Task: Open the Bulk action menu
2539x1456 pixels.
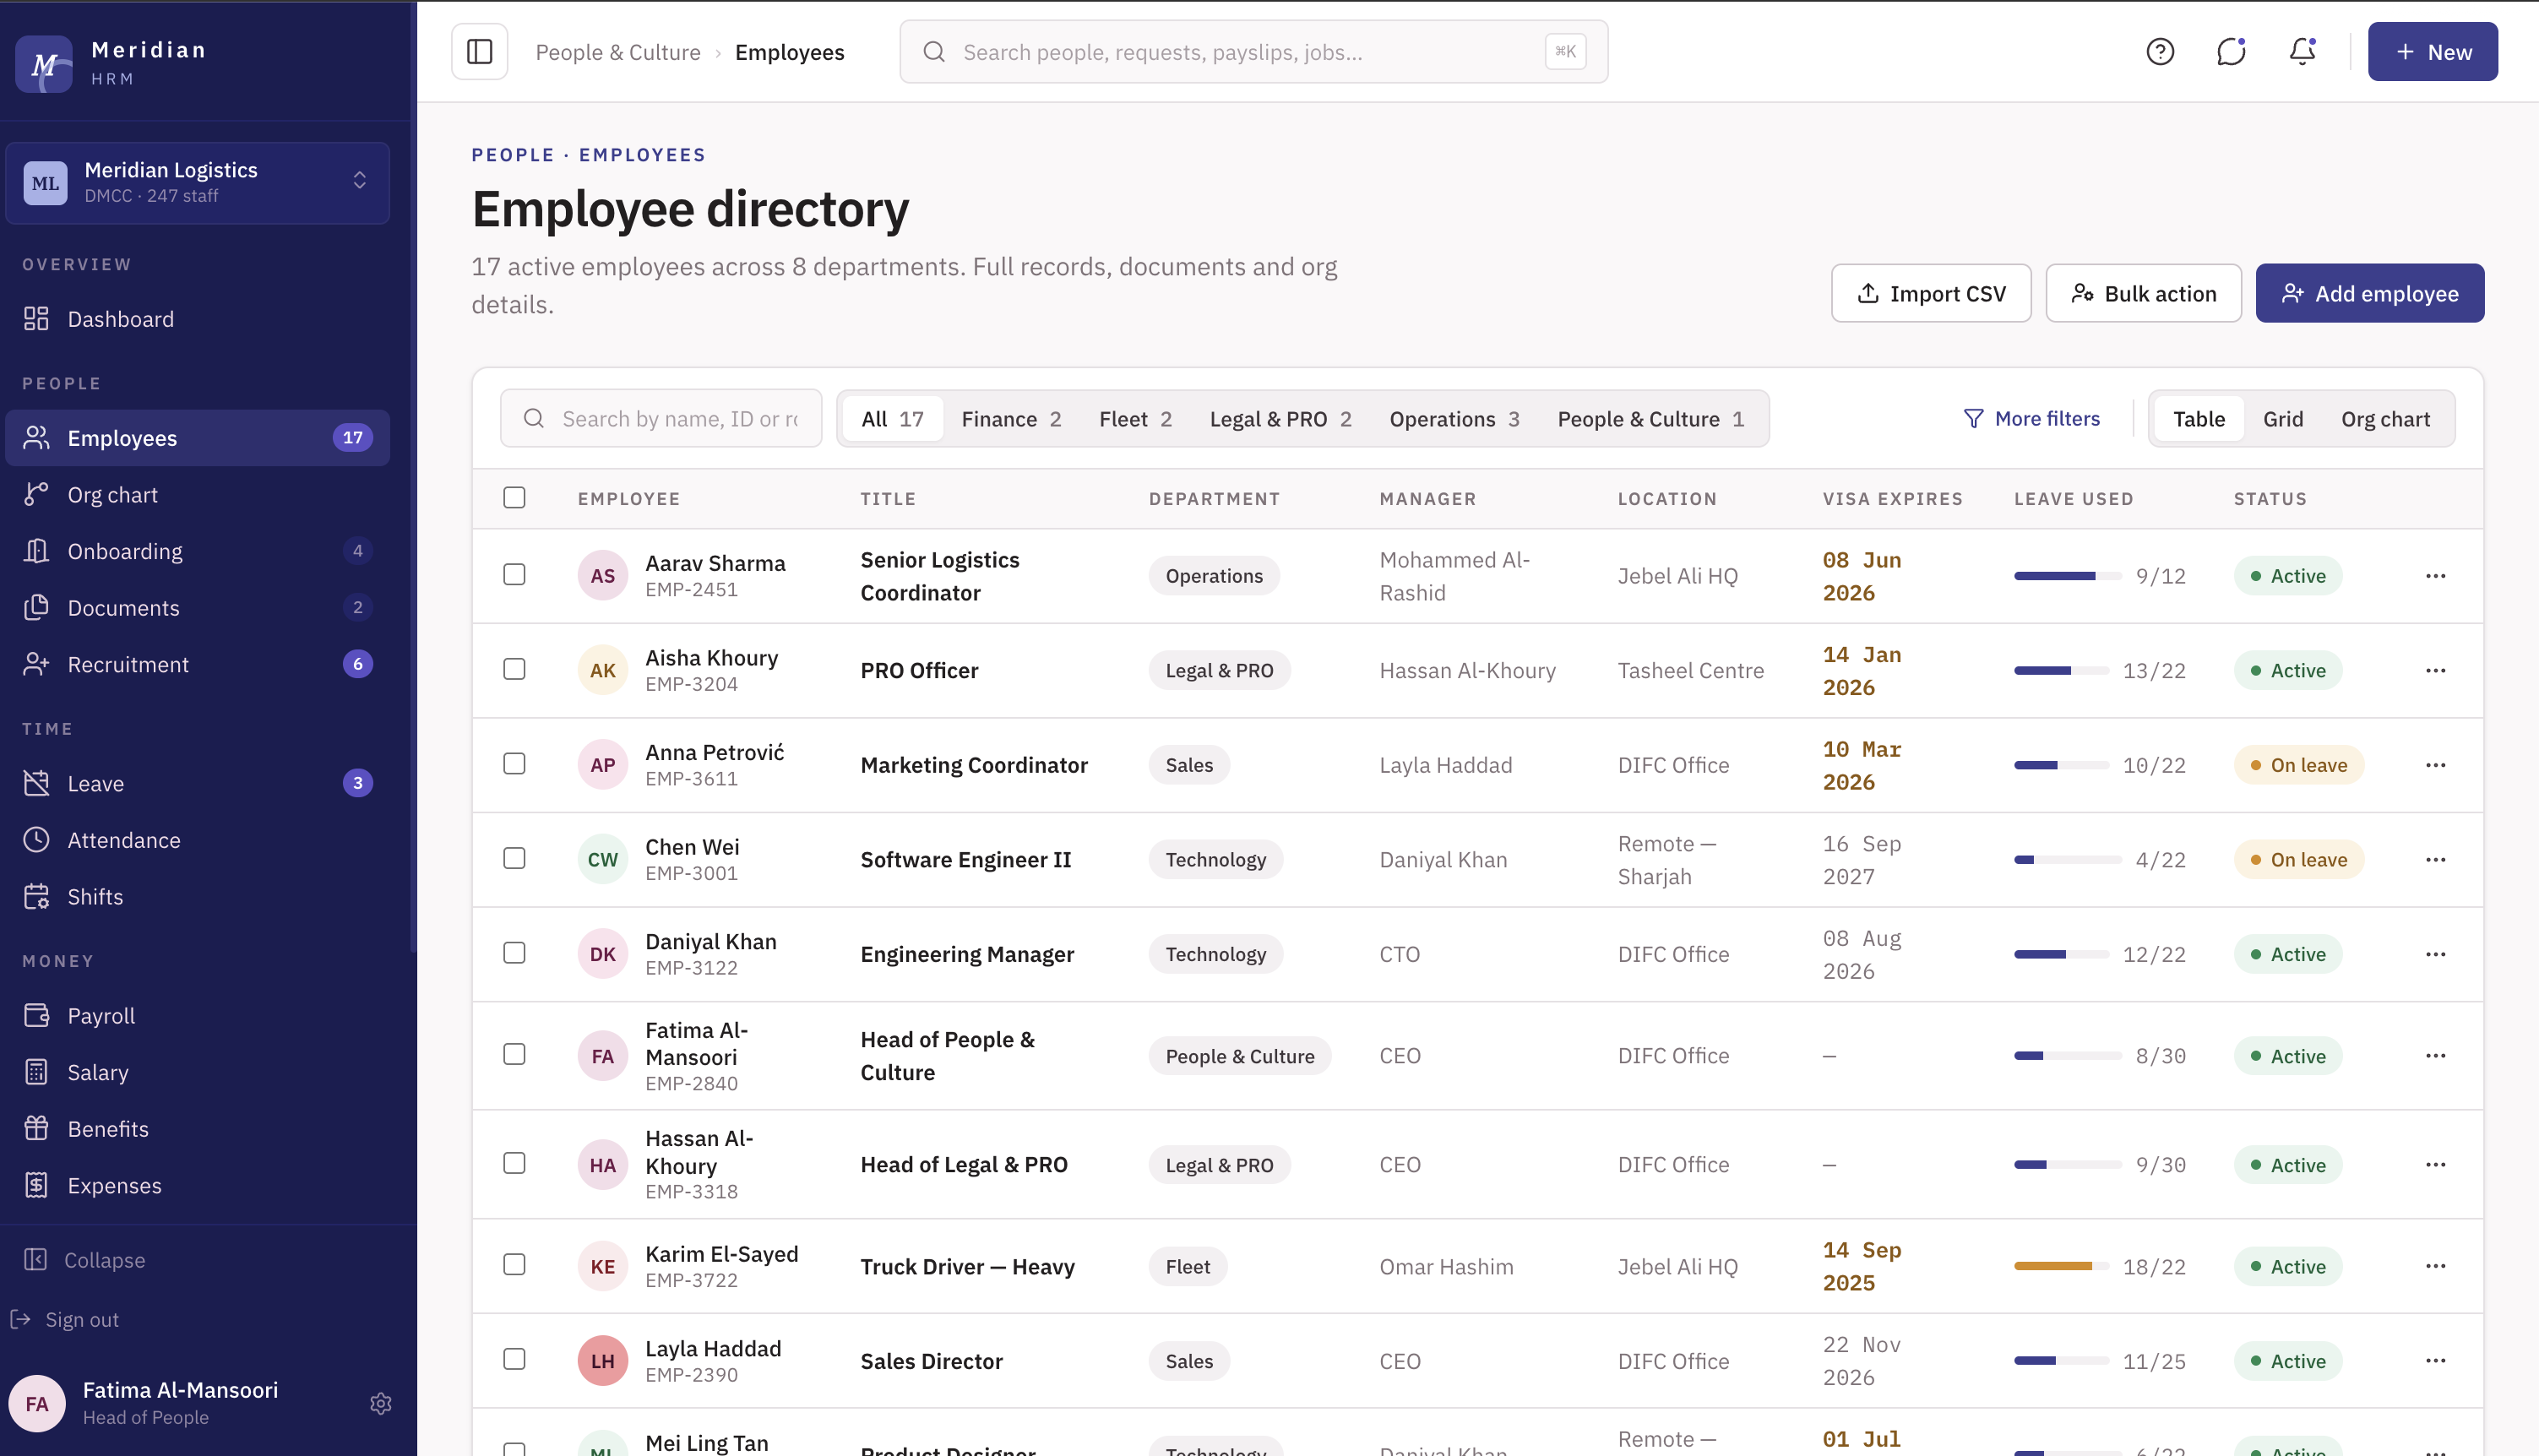Action: click(2143, 293)
